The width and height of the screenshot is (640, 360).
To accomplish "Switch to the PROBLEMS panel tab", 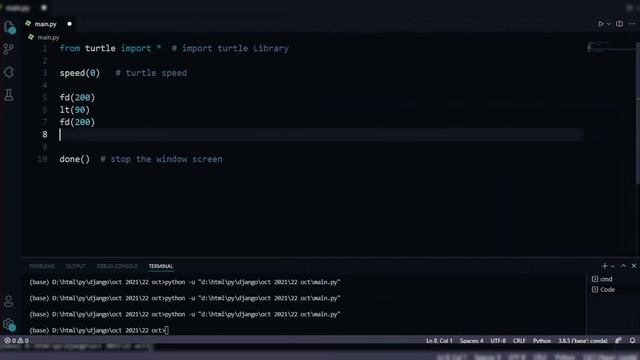I will point(42,266).
